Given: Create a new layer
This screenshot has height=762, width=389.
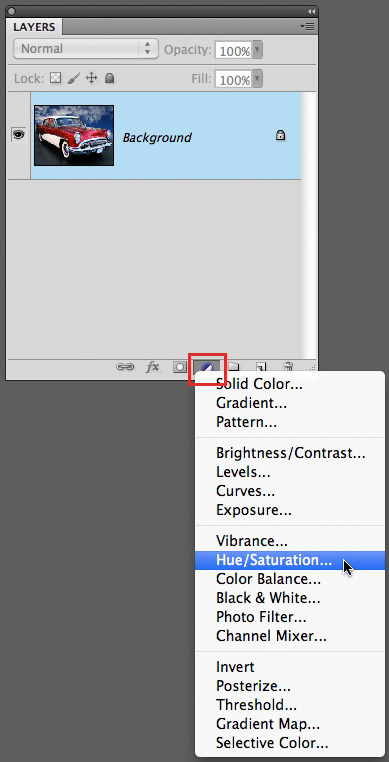Looking at the screenshot, I should (261, 367).
